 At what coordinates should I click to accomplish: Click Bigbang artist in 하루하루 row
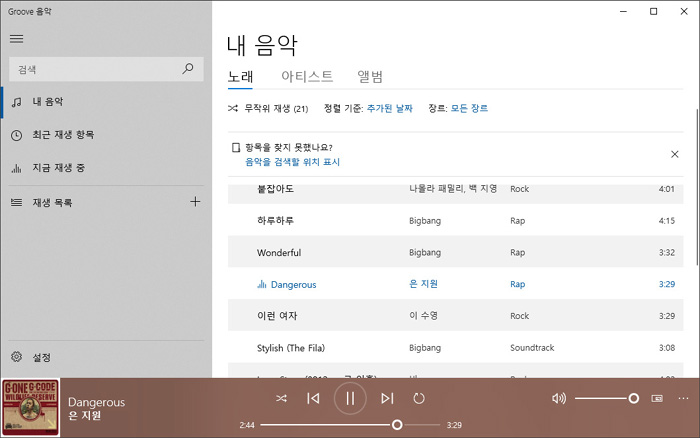click(x=425, y=221)
